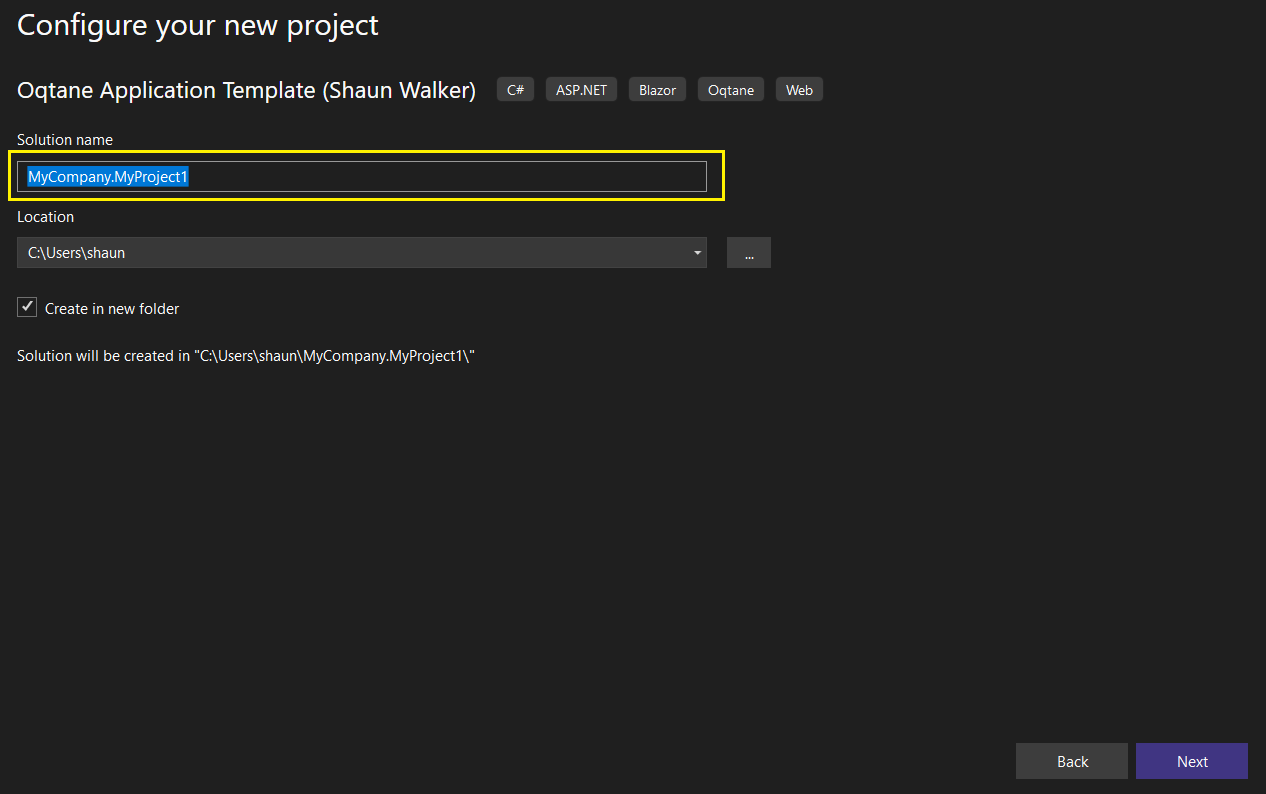Image resolution: width=1266 pixels, height=794 pixels.
Task: Click the Oqtane Application Template title text
Action: point(246,90)
